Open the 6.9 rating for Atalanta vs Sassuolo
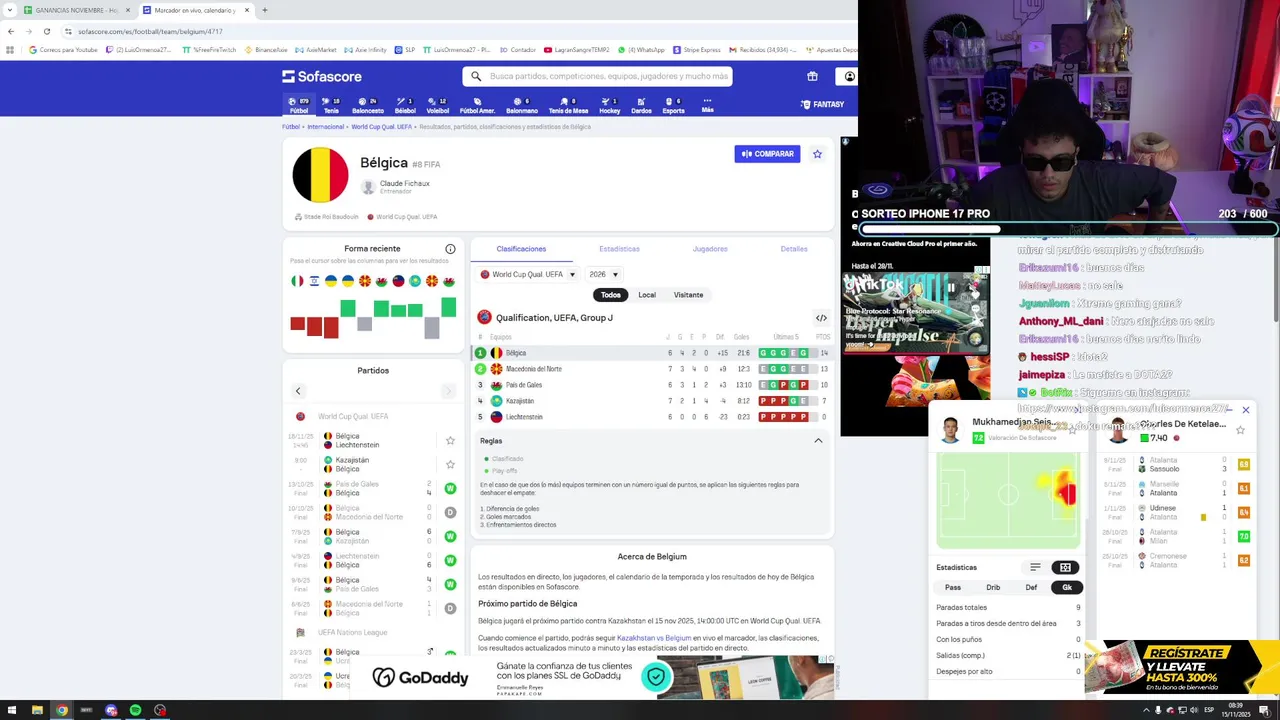Viewport: 1280px width, 720px height. tap(1244, 465)
